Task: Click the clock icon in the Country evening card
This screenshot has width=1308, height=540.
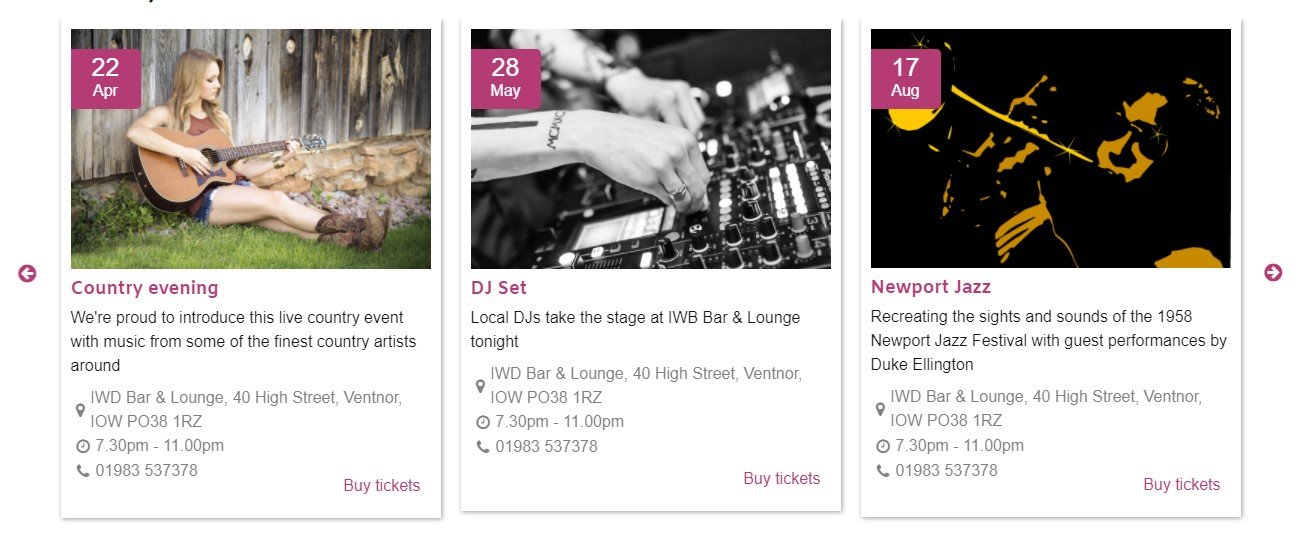Action: click(x=83, y=446)
